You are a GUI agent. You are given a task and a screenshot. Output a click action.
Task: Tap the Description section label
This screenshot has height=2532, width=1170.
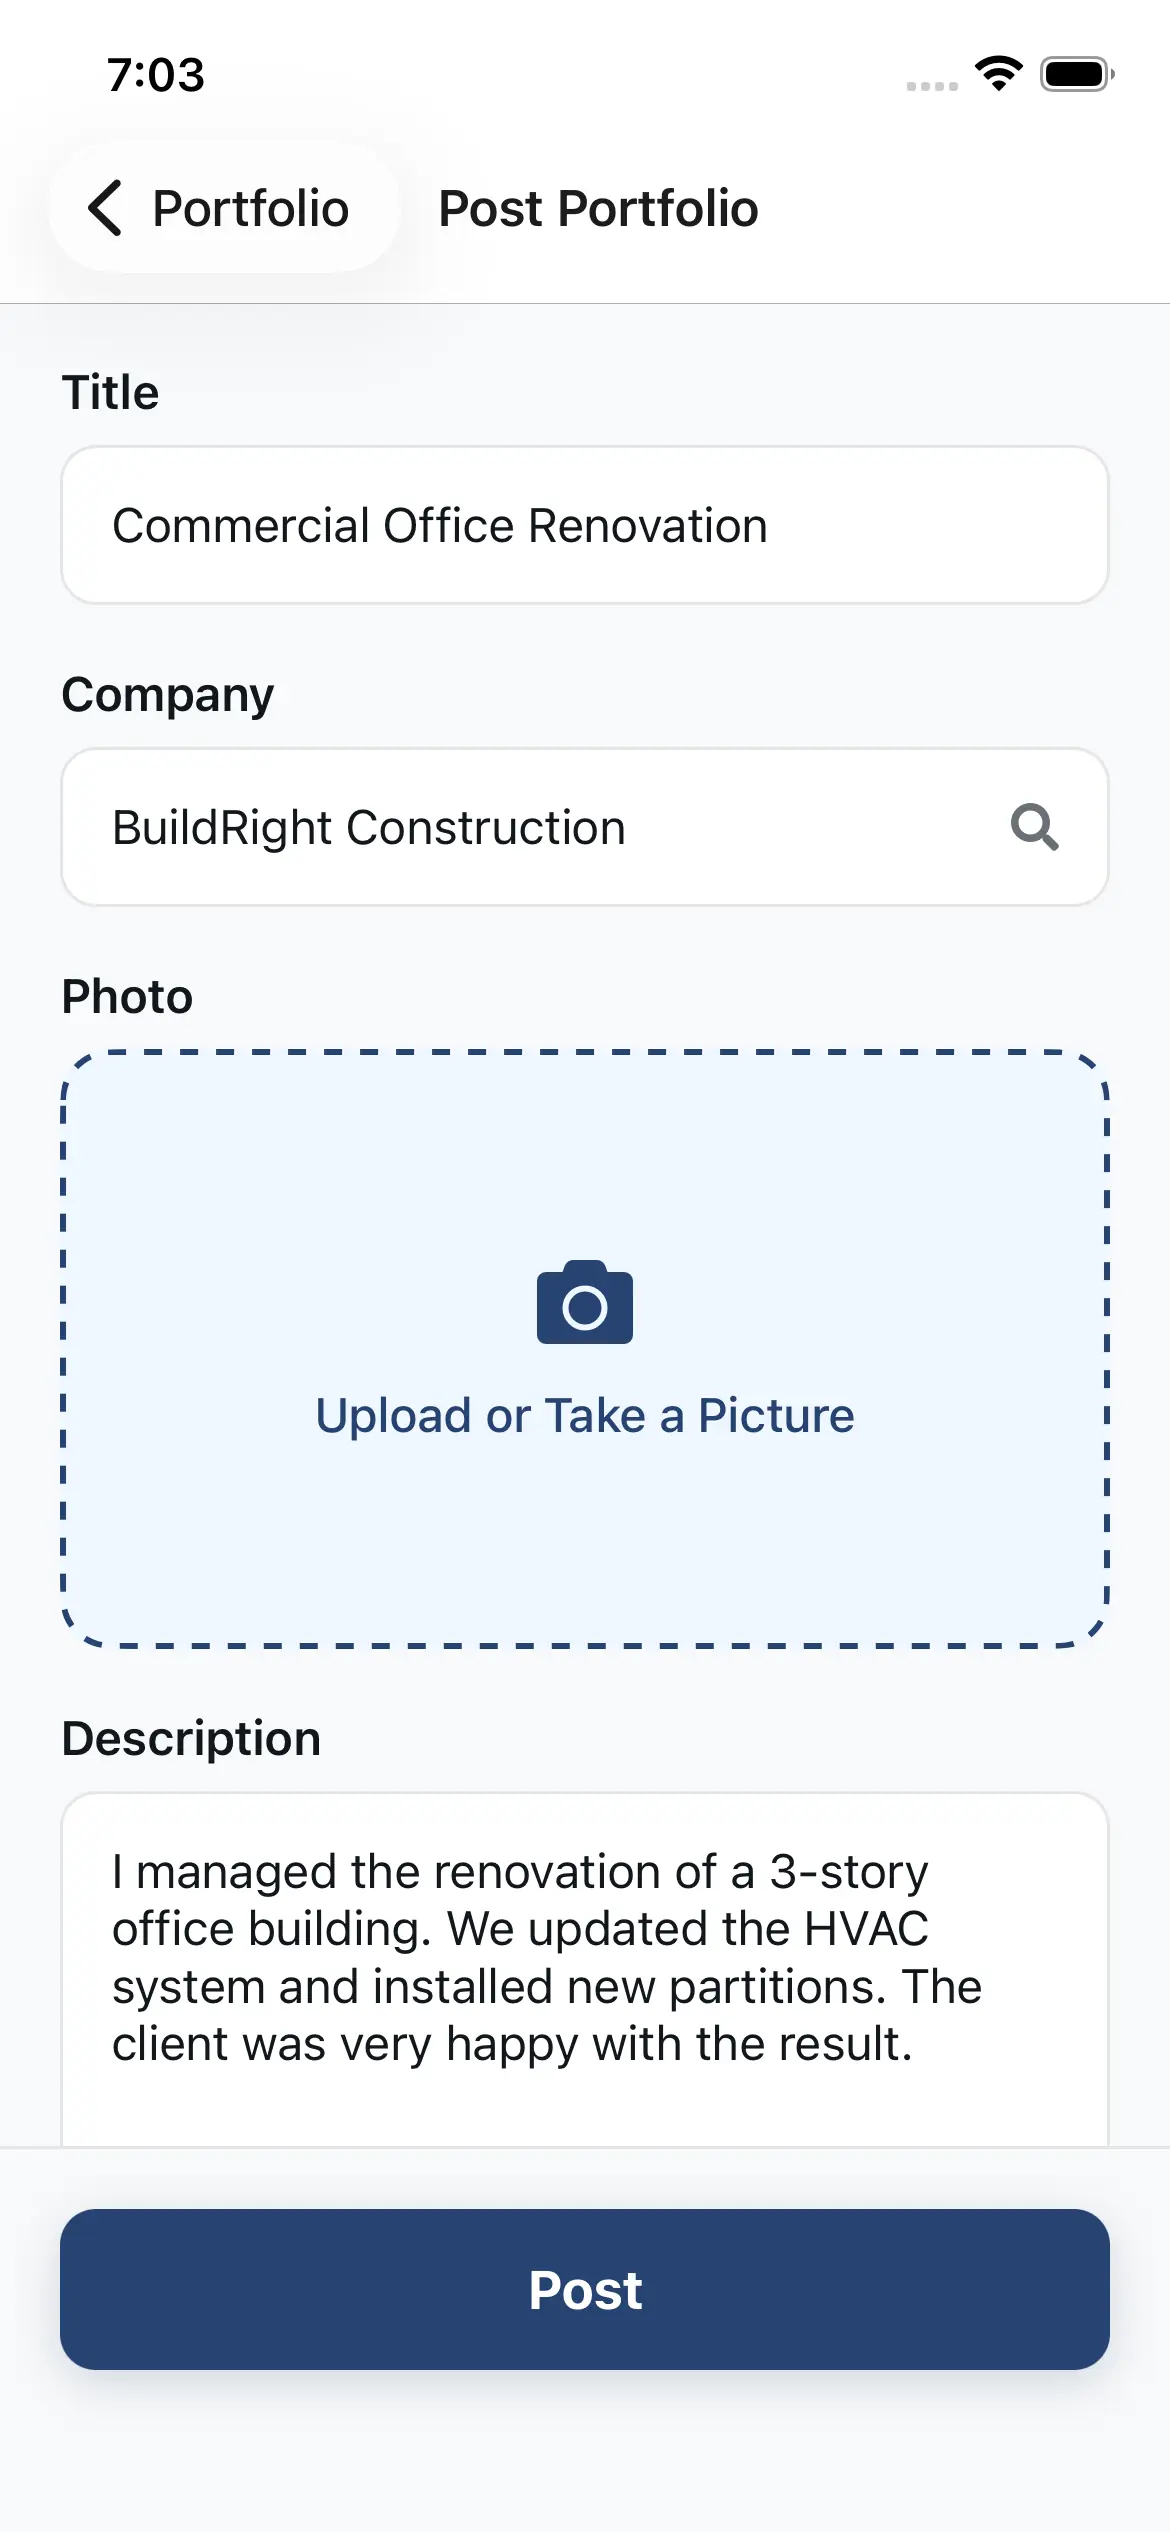(191, 1738)
